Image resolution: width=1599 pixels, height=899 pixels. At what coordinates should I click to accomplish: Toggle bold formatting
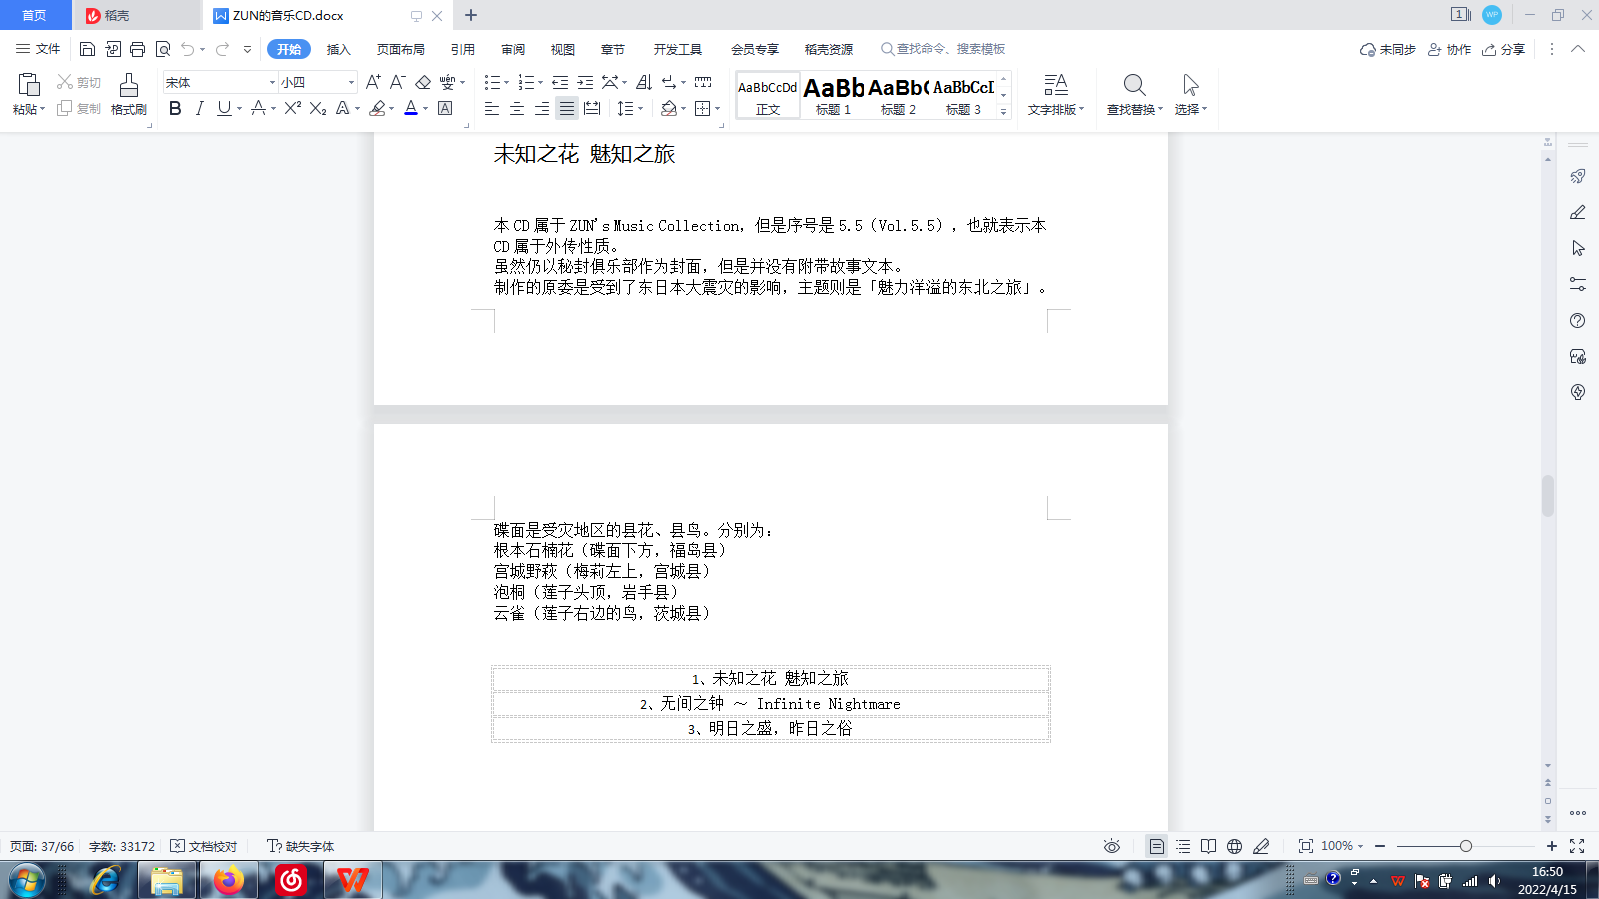tap(175, 108)
